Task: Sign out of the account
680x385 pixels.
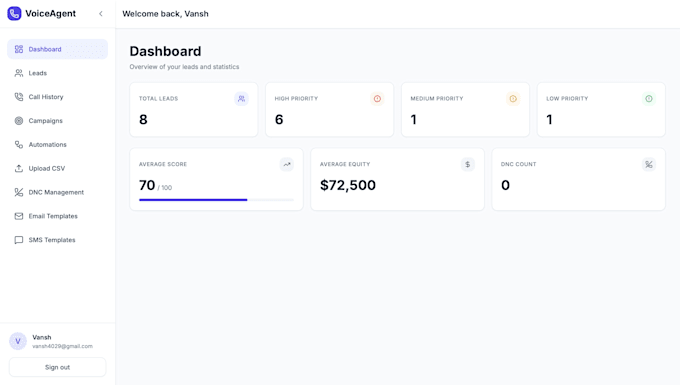Action: click(x=57, y=367)
